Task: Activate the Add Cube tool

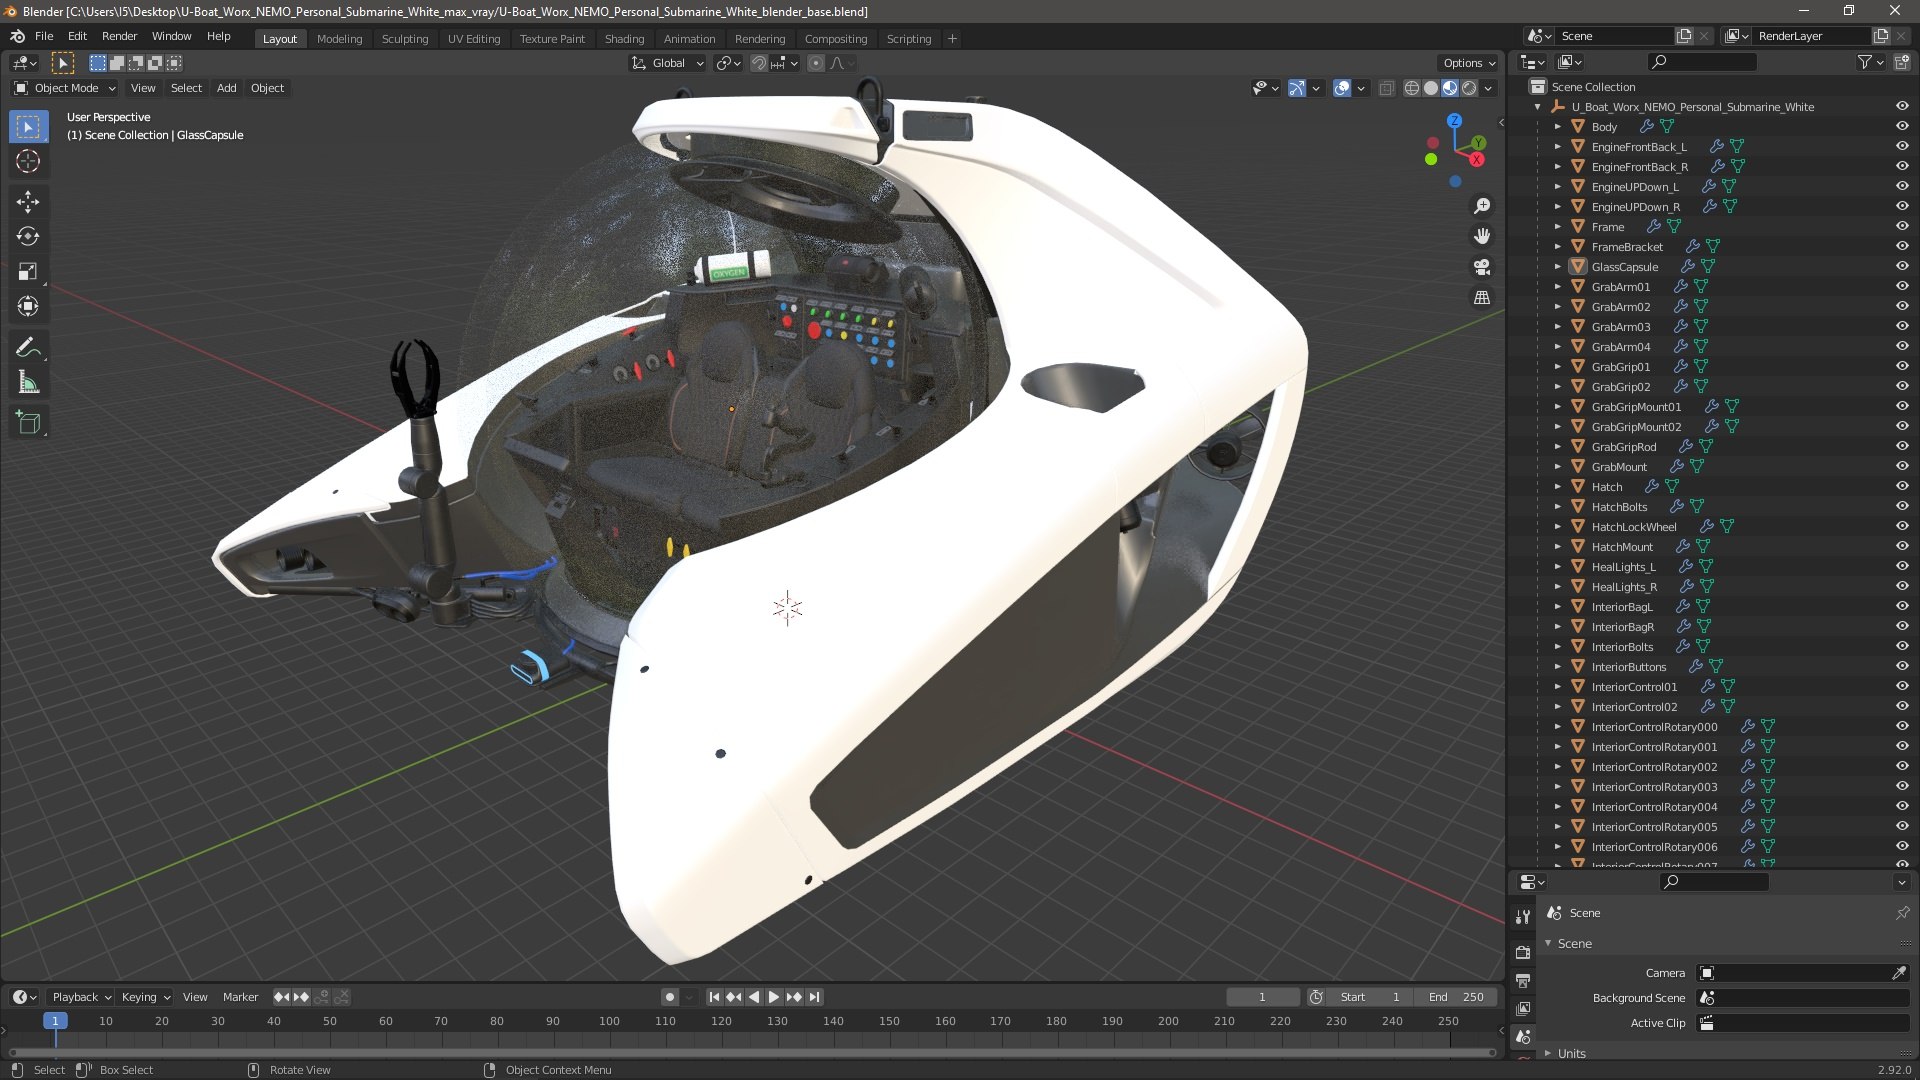Action: click(28, 423)
